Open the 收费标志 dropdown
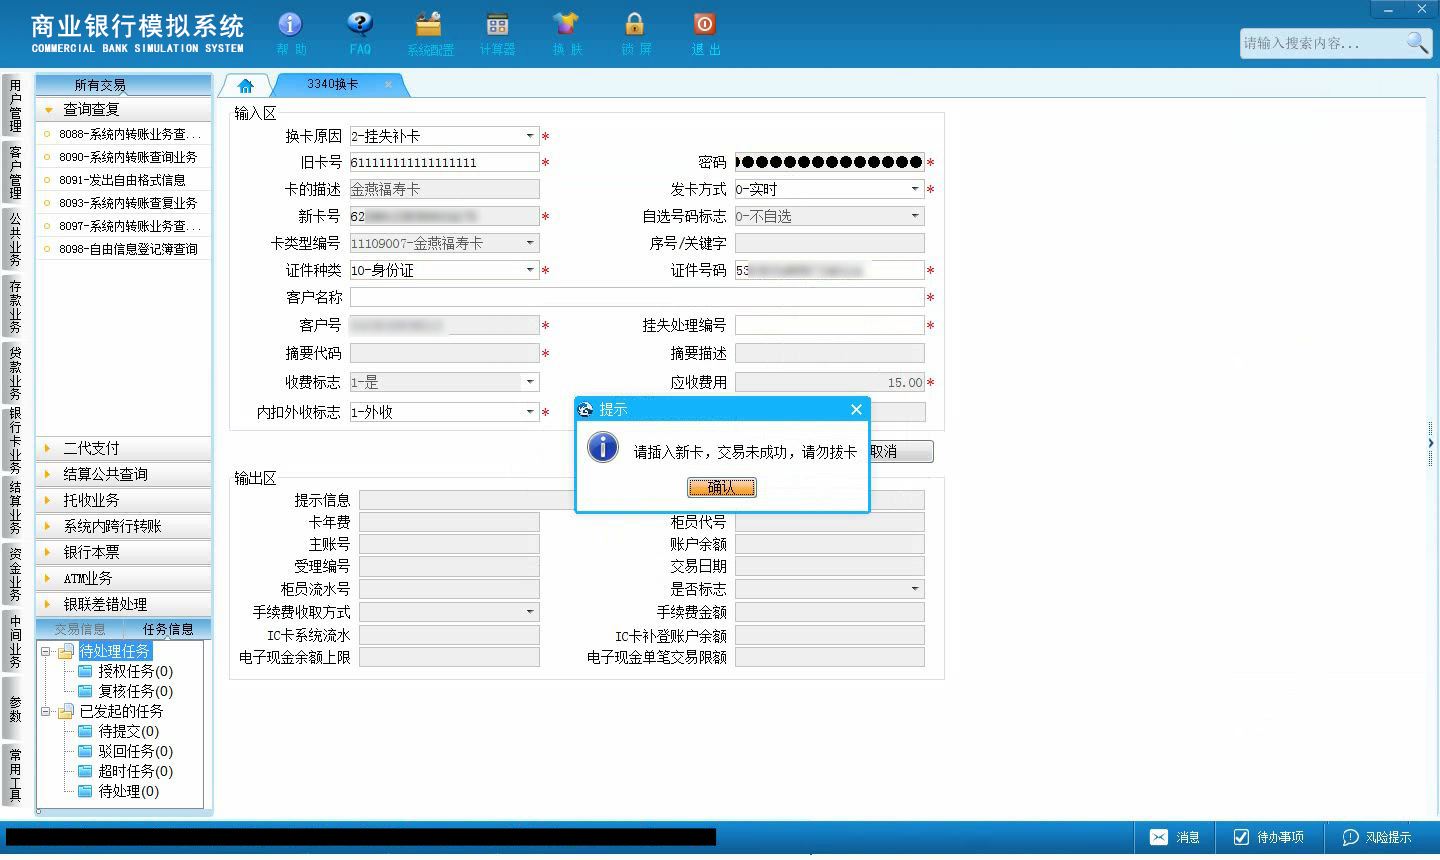 click(x=530, y=382)
